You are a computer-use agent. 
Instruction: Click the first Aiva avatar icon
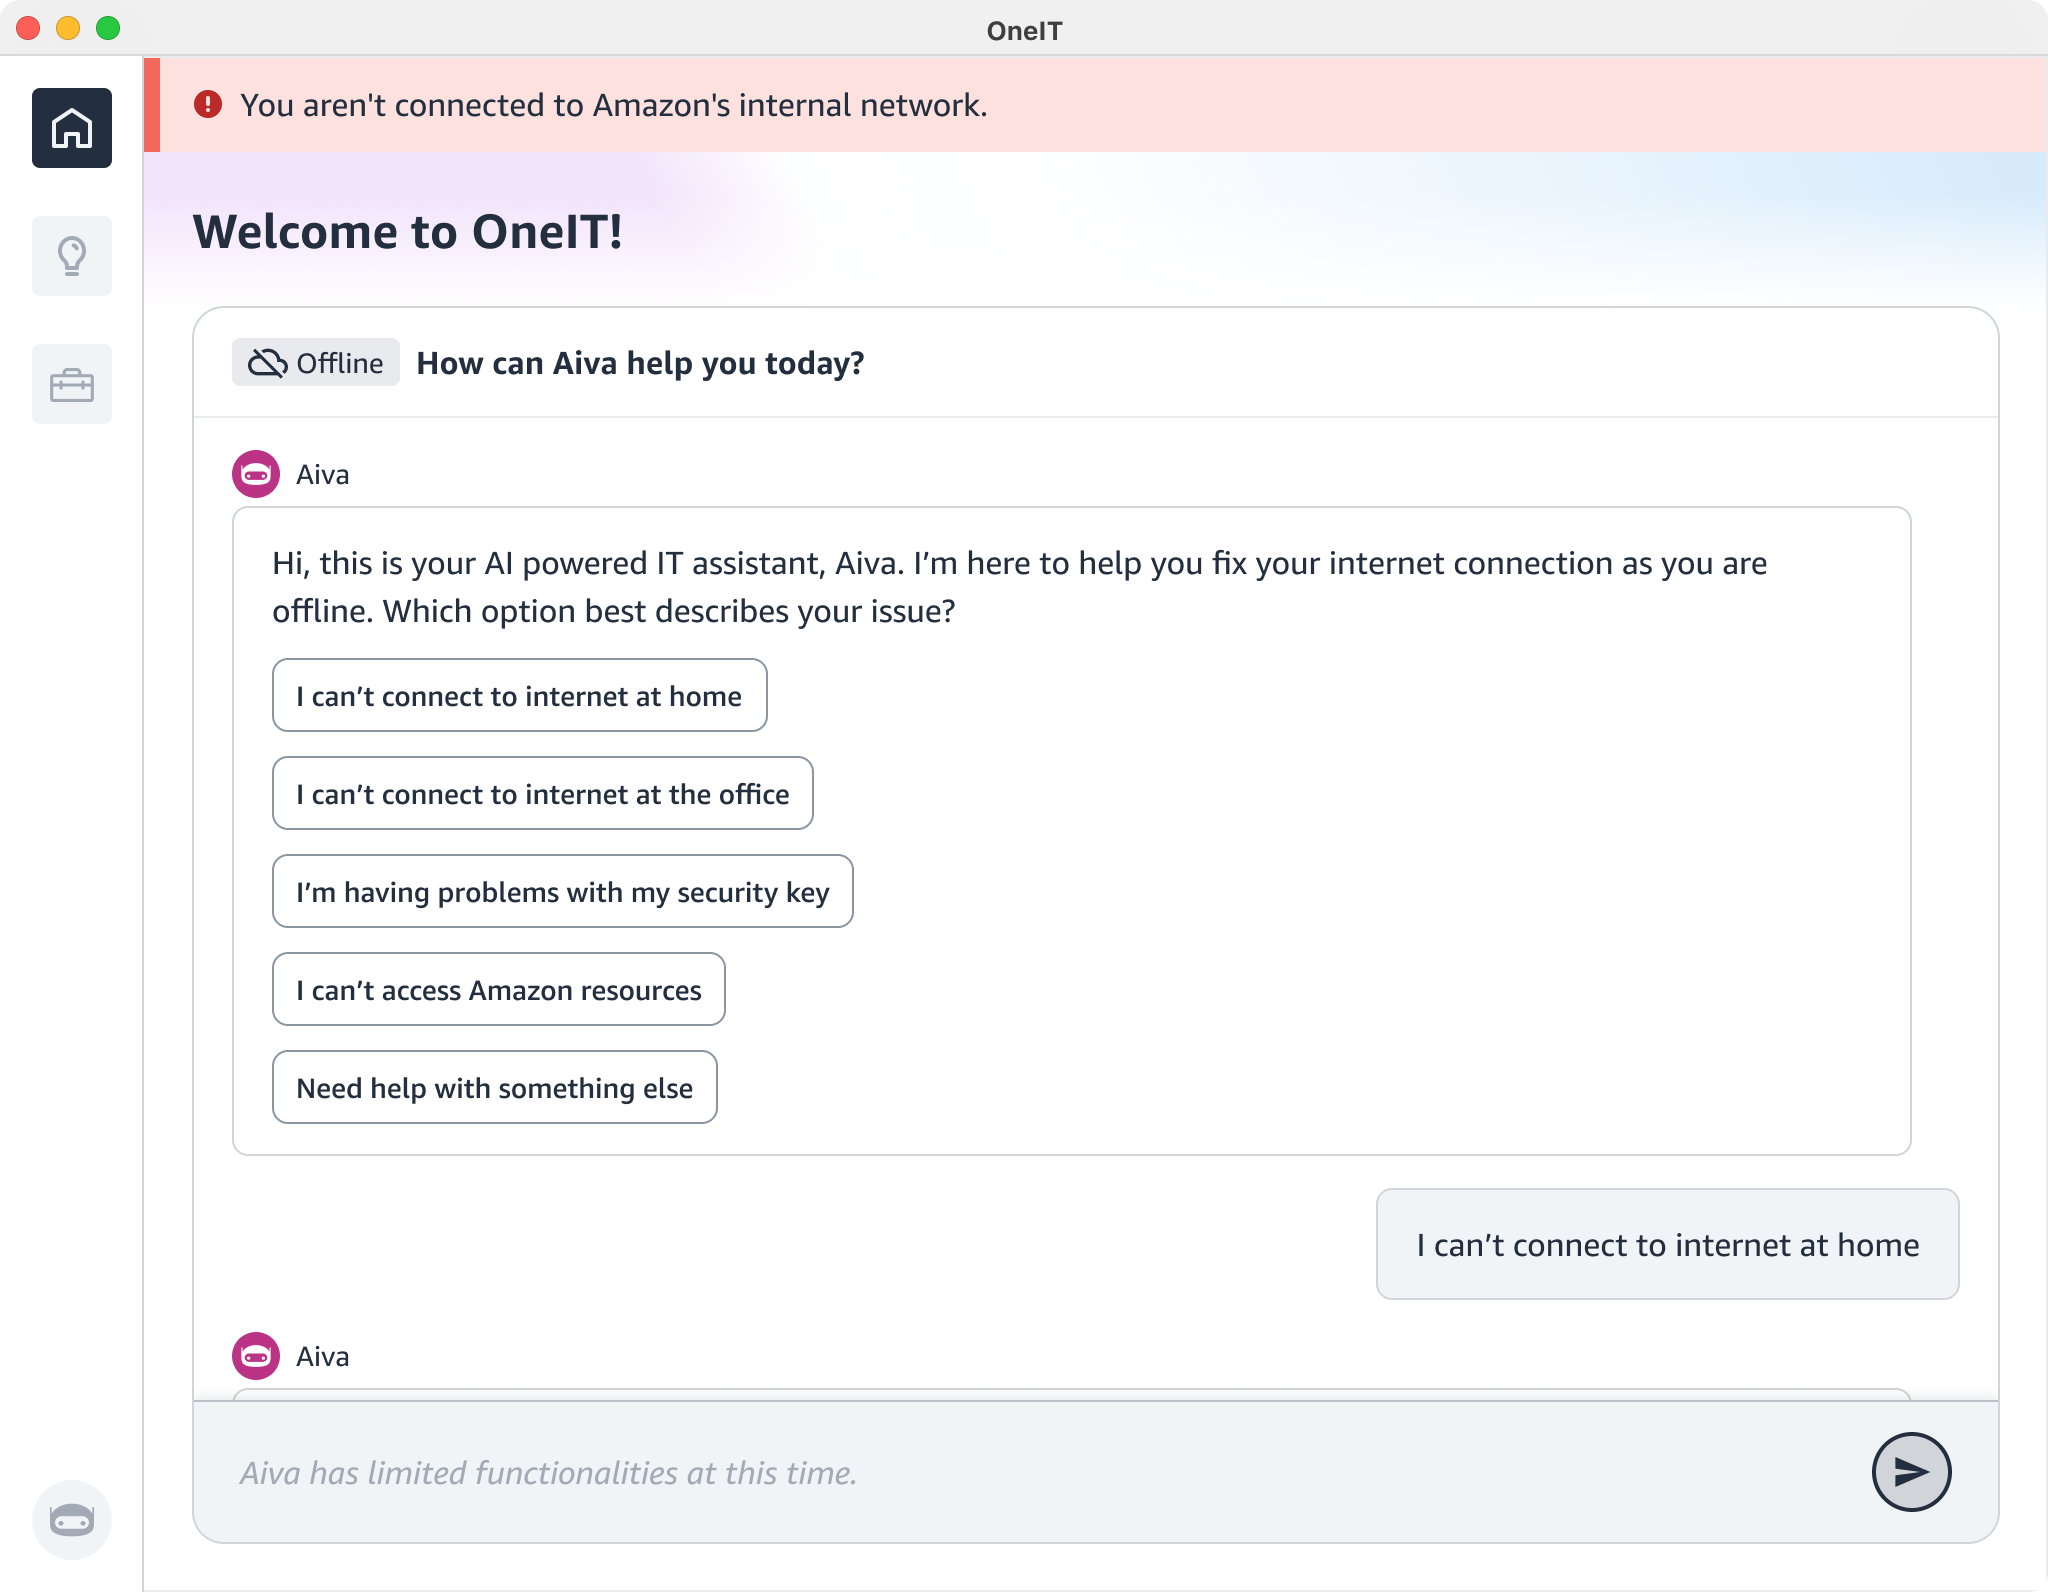click(256, 474)
